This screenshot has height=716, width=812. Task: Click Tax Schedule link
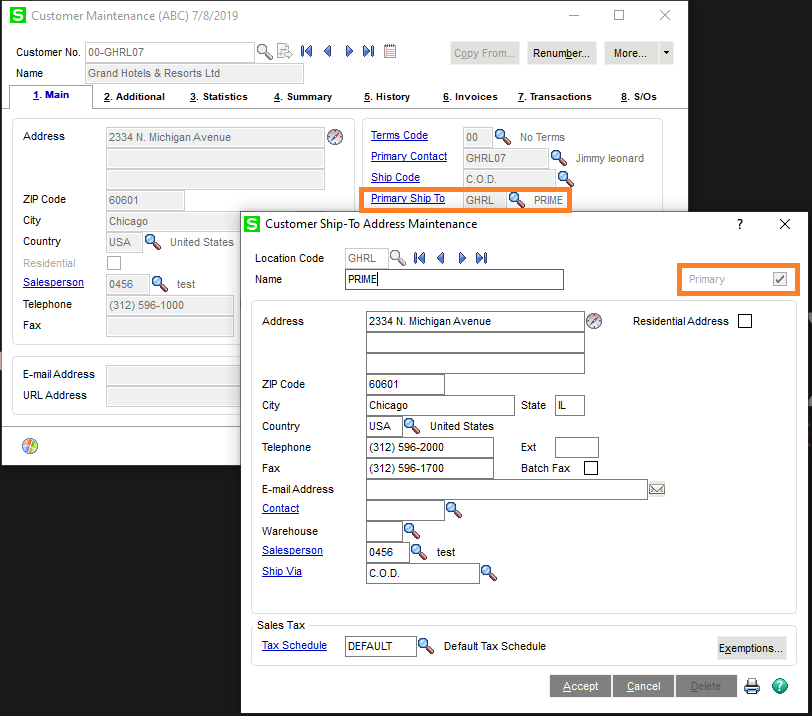click(294, 645)
